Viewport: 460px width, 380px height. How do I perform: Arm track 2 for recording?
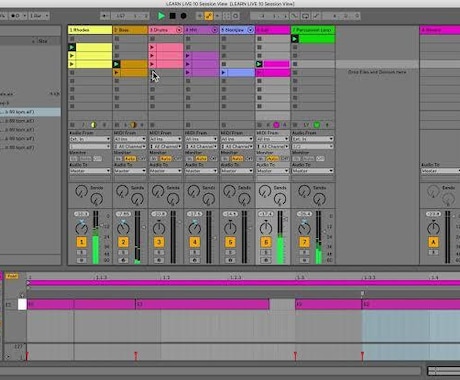point(123,260)
